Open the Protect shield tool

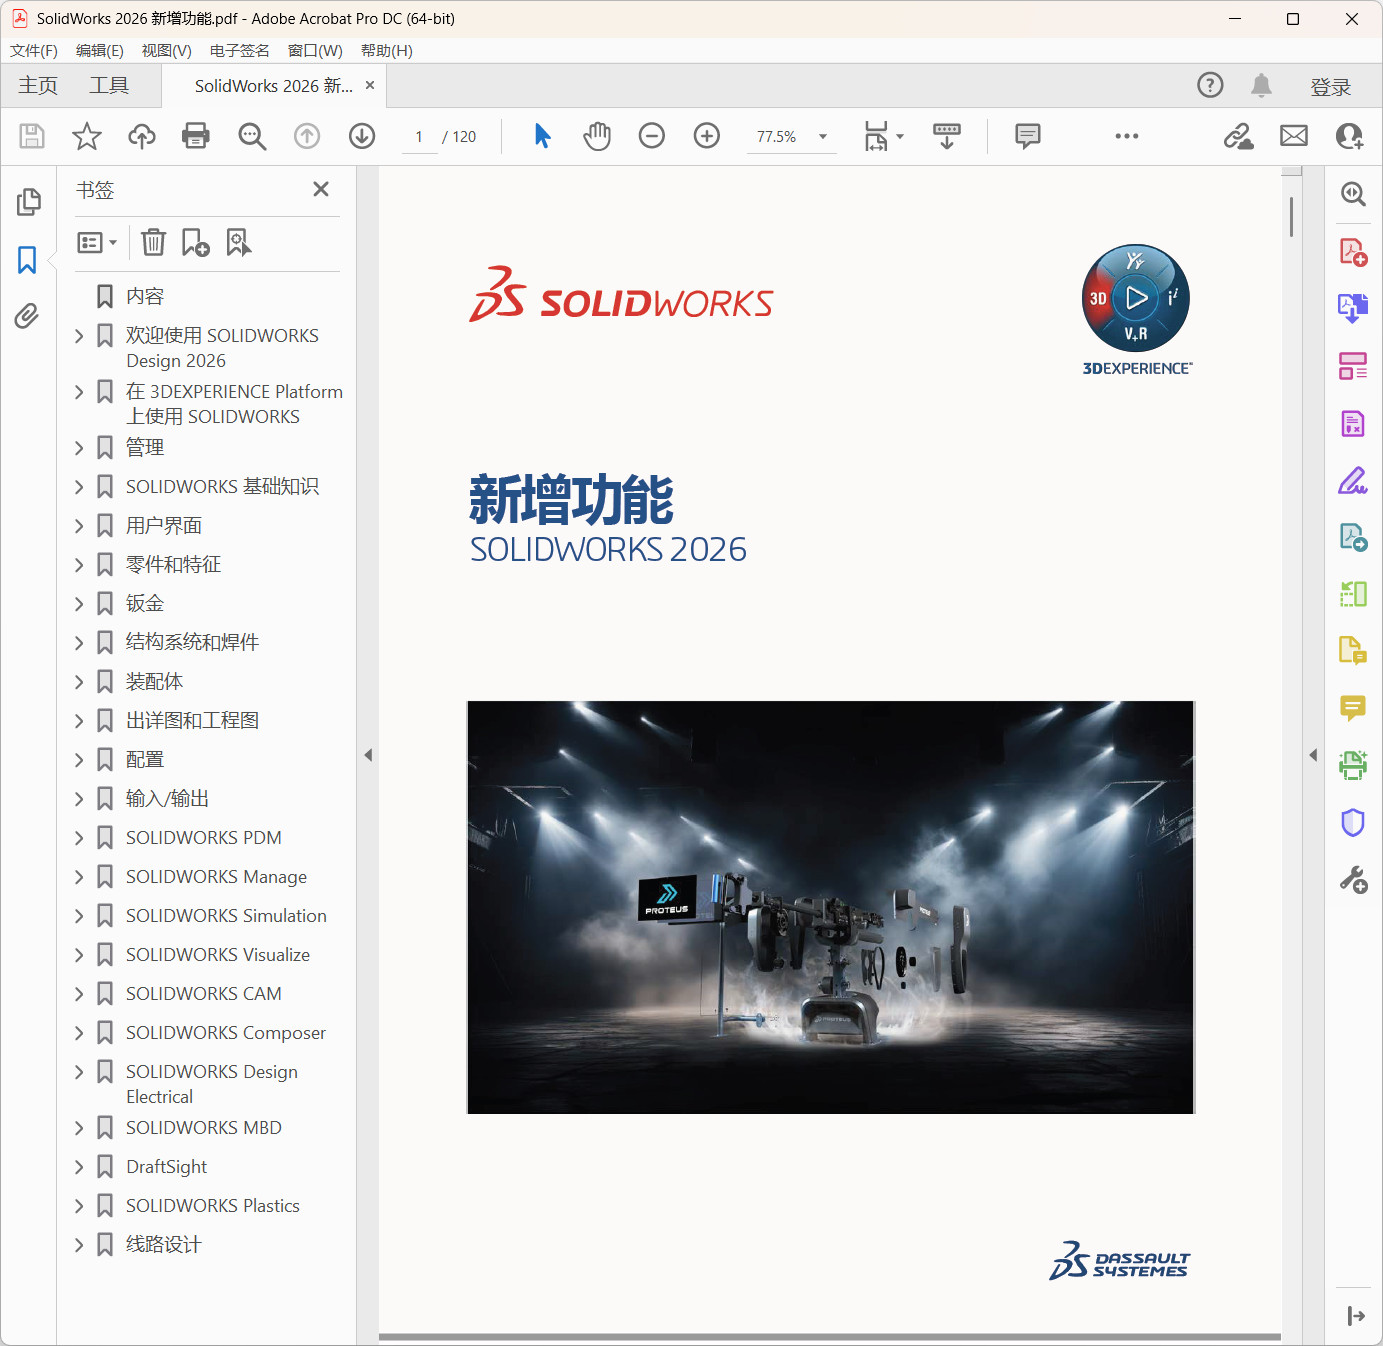pos(1353,822)
